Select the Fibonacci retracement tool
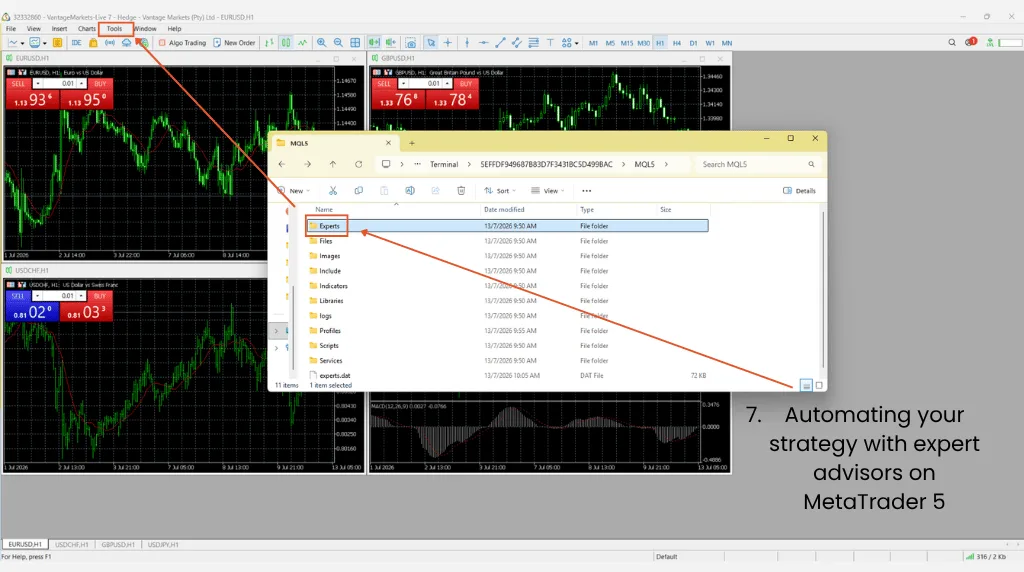Viewport: 1024px width, 572px height. 534,43
